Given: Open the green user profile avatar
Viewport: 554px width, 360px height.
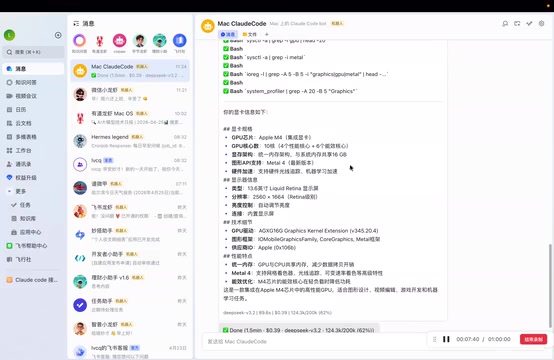Looking at the screenshot, I should pyautogui.click(x=10, y=35).
